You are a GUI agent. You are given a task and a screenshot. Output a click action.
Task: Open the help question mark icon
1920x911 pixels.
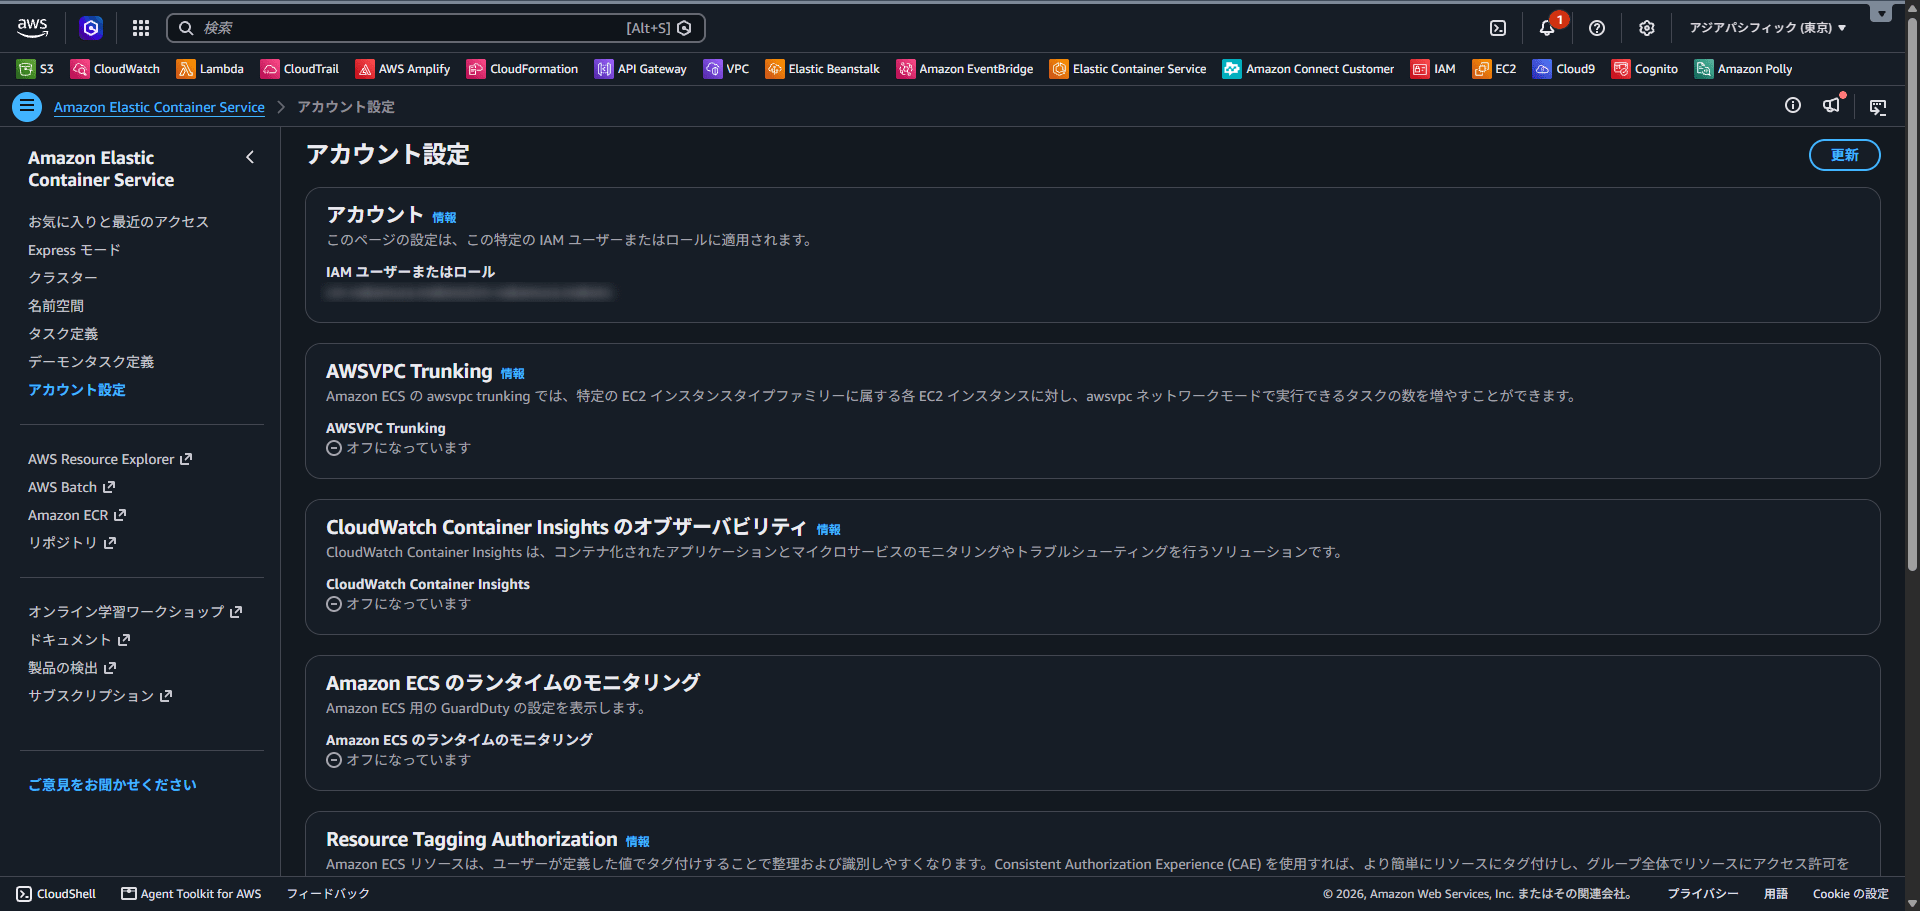[x=1597, y=28]
